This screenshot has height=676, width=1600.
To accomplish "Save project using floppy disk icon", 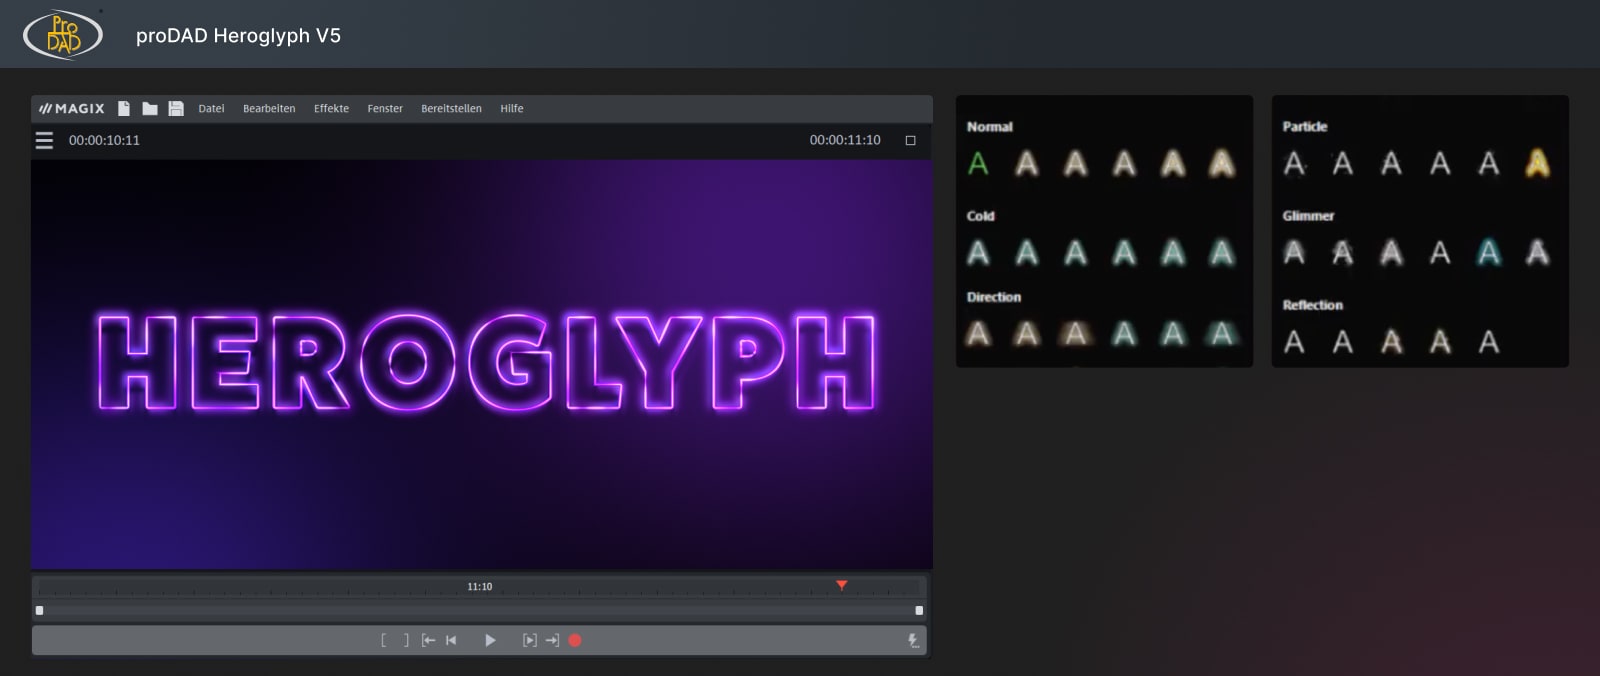I will (176, 108).
